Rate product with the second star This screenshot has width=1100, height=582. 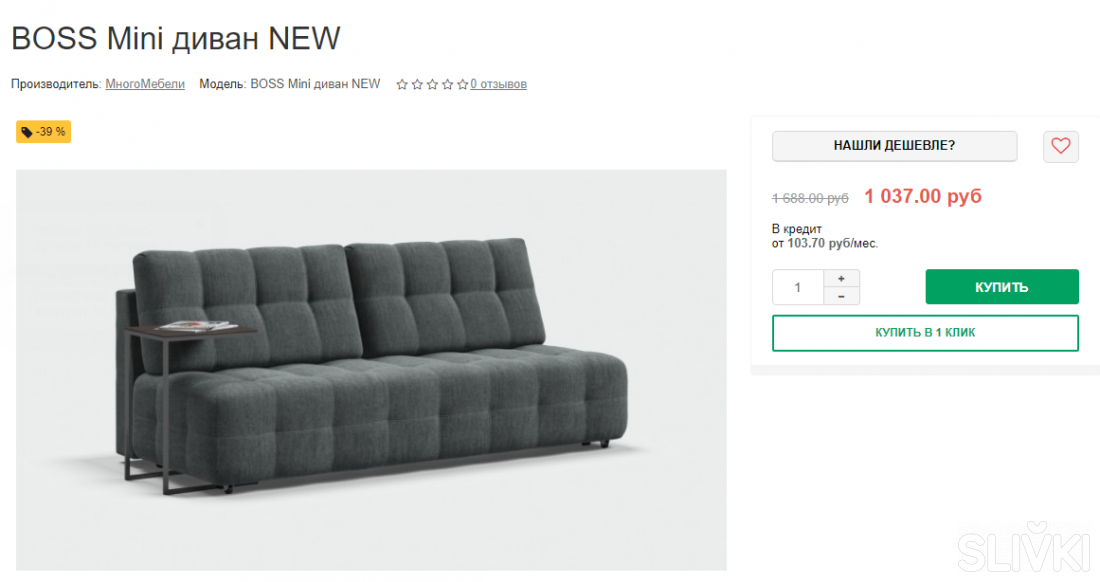(417, 85)
